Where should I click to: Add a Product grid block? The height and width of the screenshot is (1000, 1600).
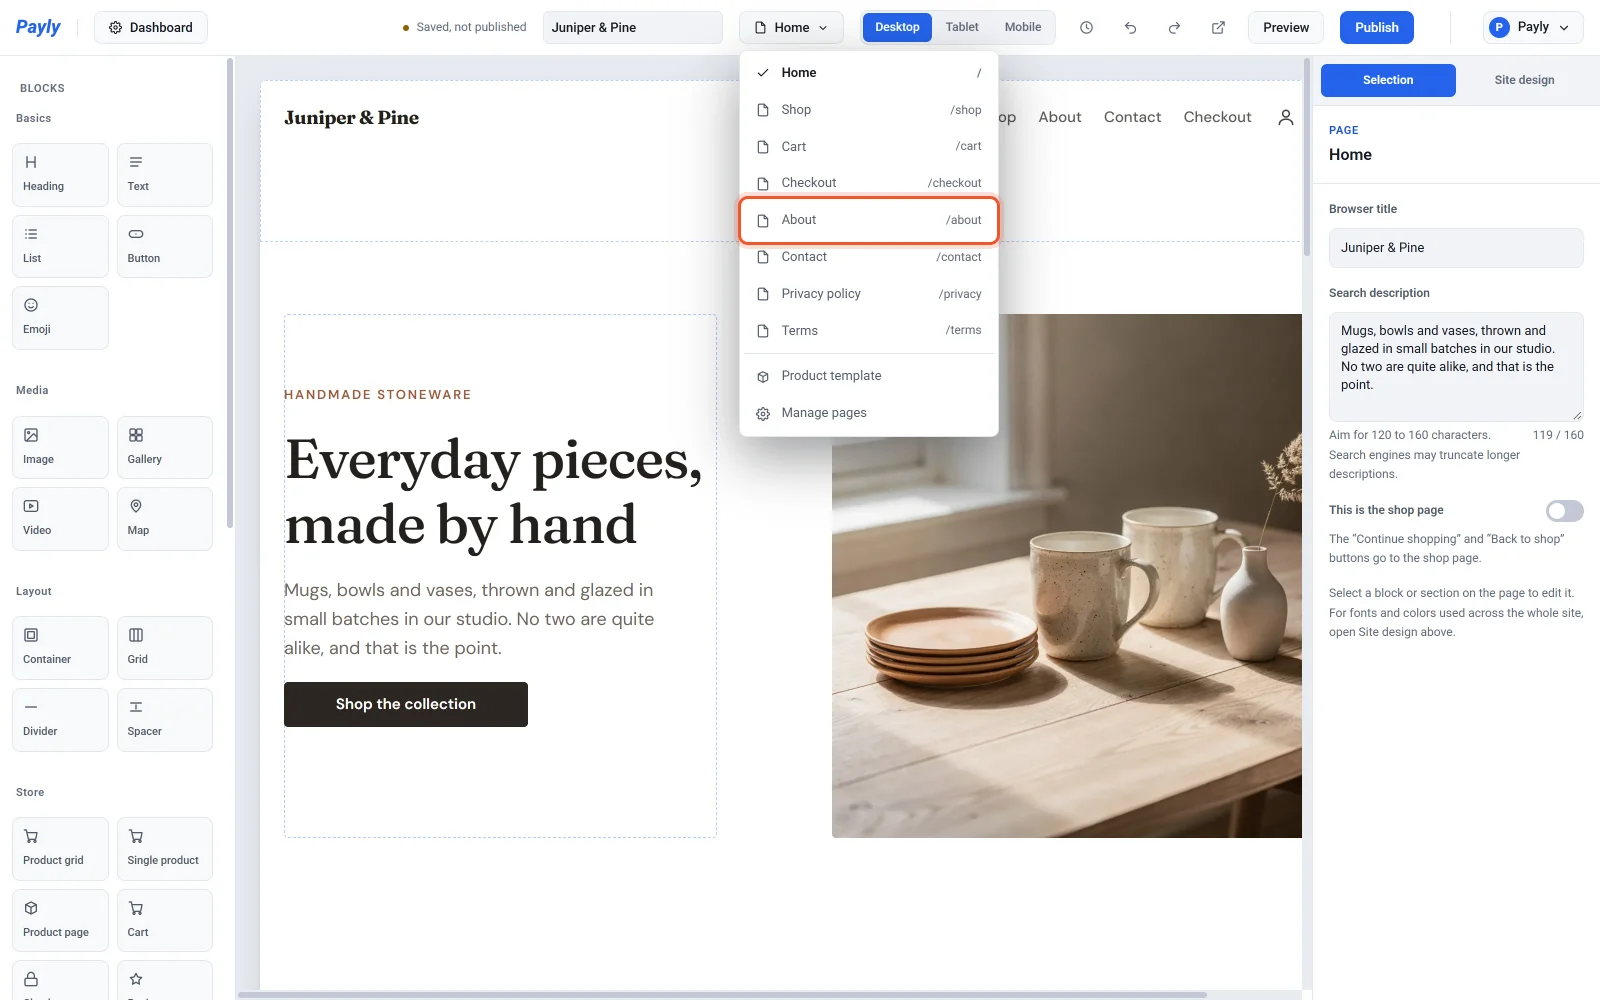[60, 849]
